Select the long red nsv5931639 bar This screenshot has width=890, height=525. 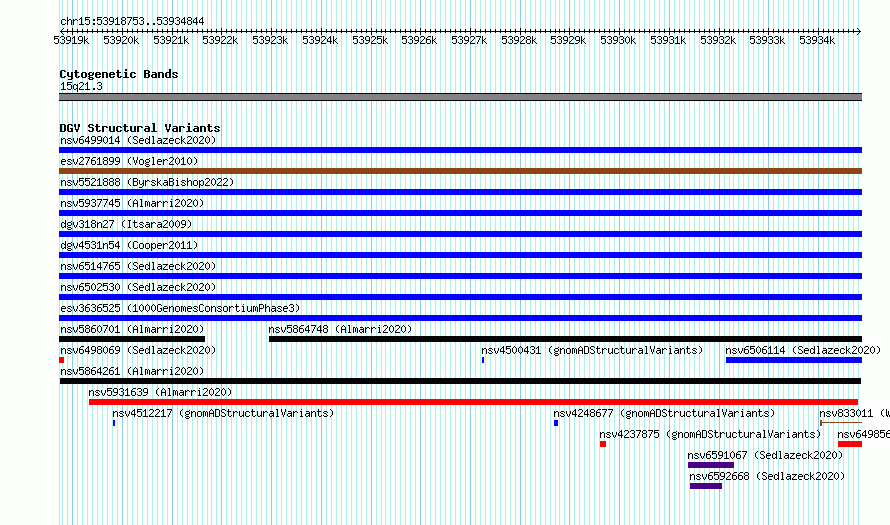point(473,402)
